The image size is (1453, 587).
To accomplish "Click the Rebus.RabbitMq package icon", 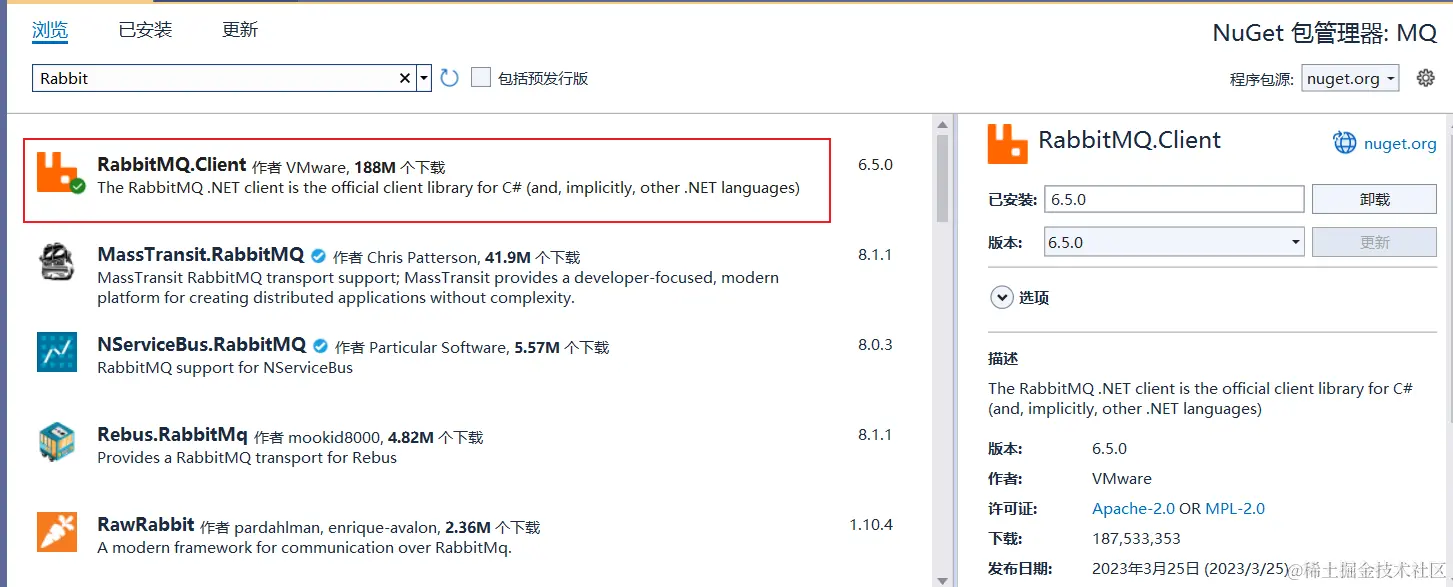I will point(56,442).
